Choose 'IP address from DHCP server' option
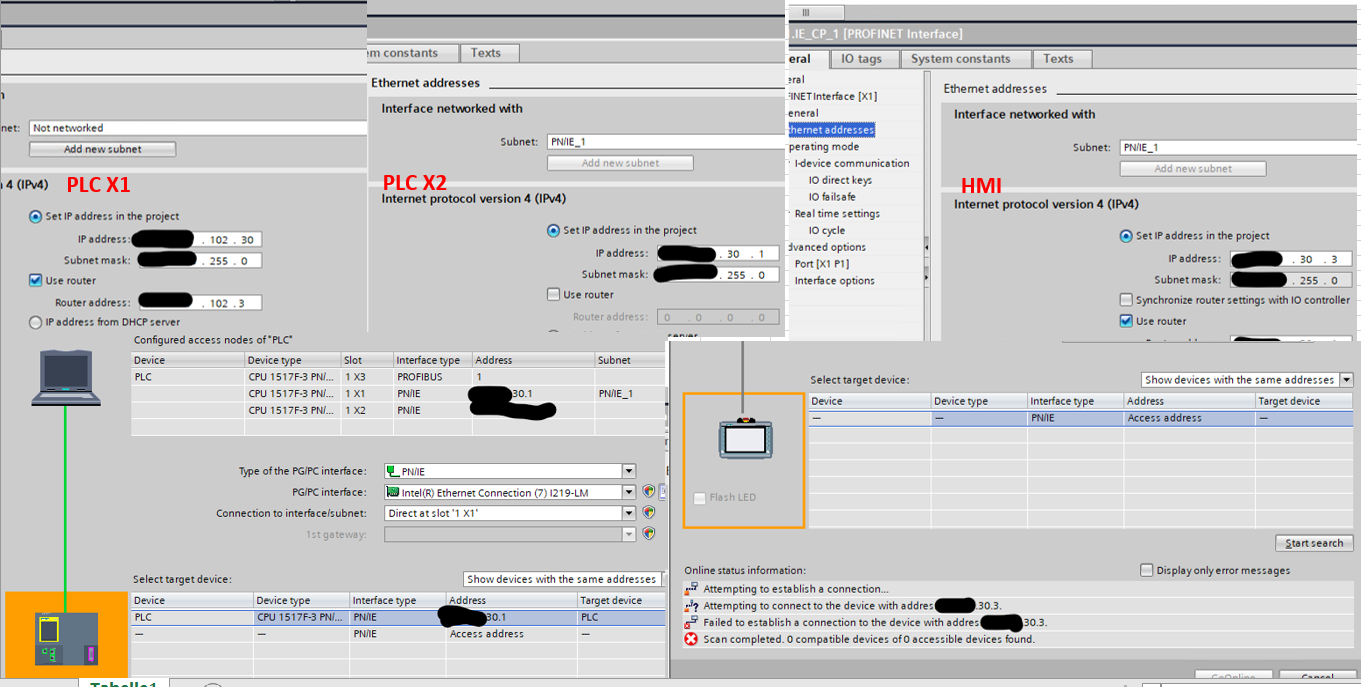The width and height of the screenshot is (1361, 687). tap(36, 322)
